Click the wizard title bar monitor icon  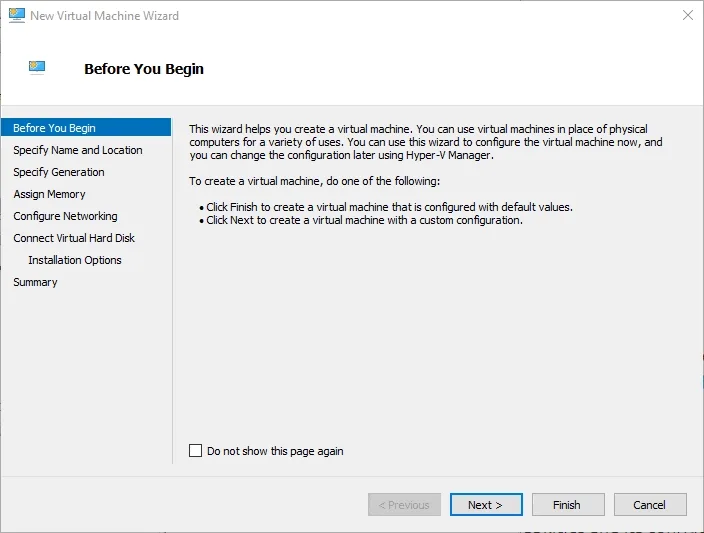[x=17, y=15]
